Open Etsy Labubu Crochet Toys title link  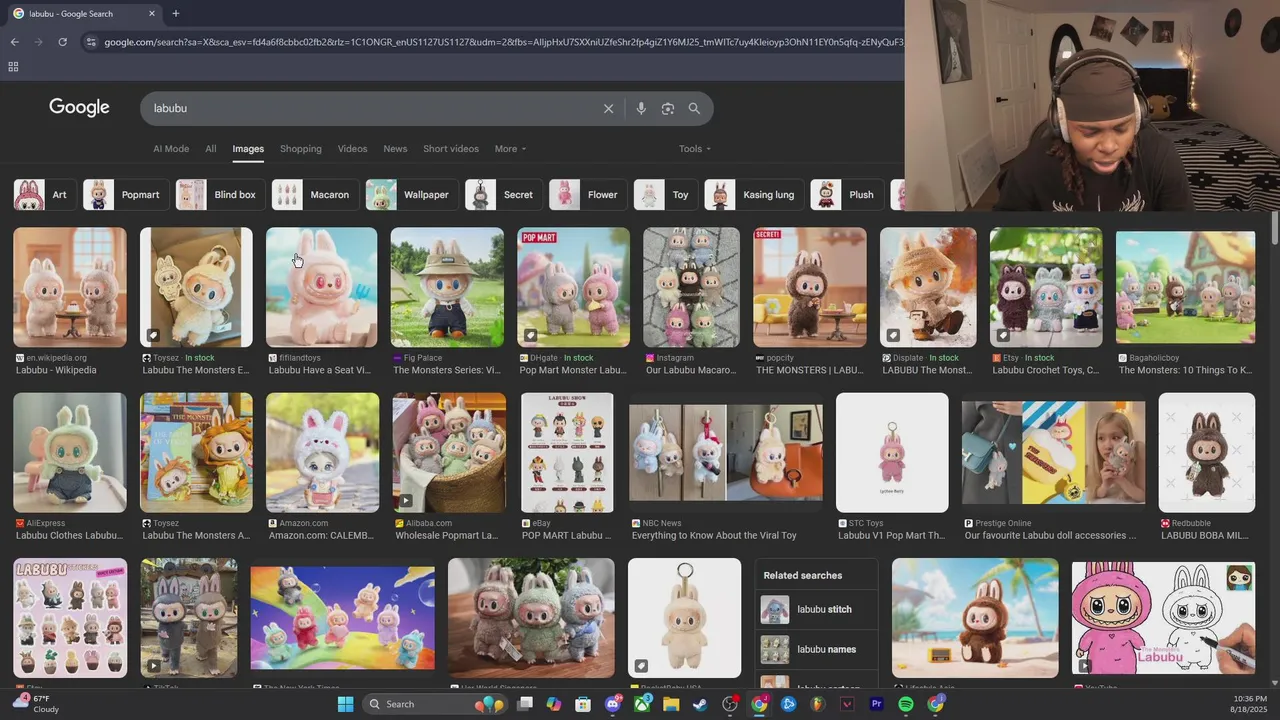[1046, 370]
